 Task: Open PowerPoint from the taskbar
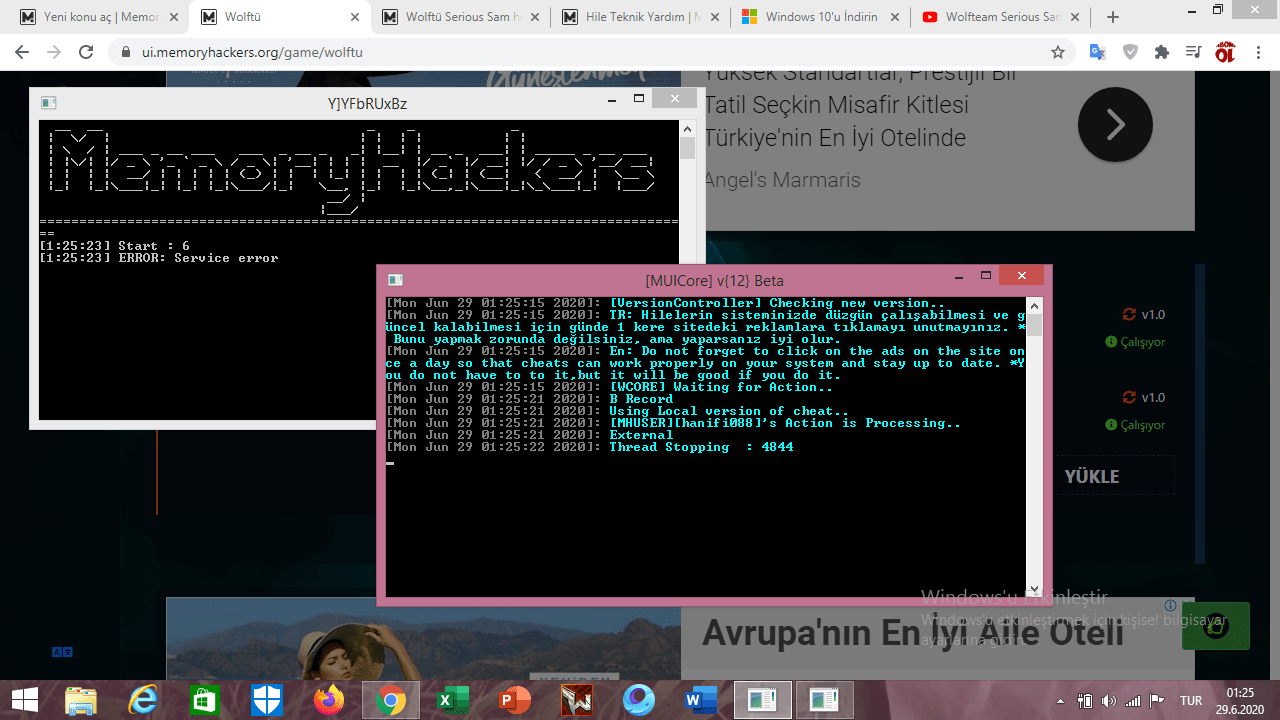(515, 700)
